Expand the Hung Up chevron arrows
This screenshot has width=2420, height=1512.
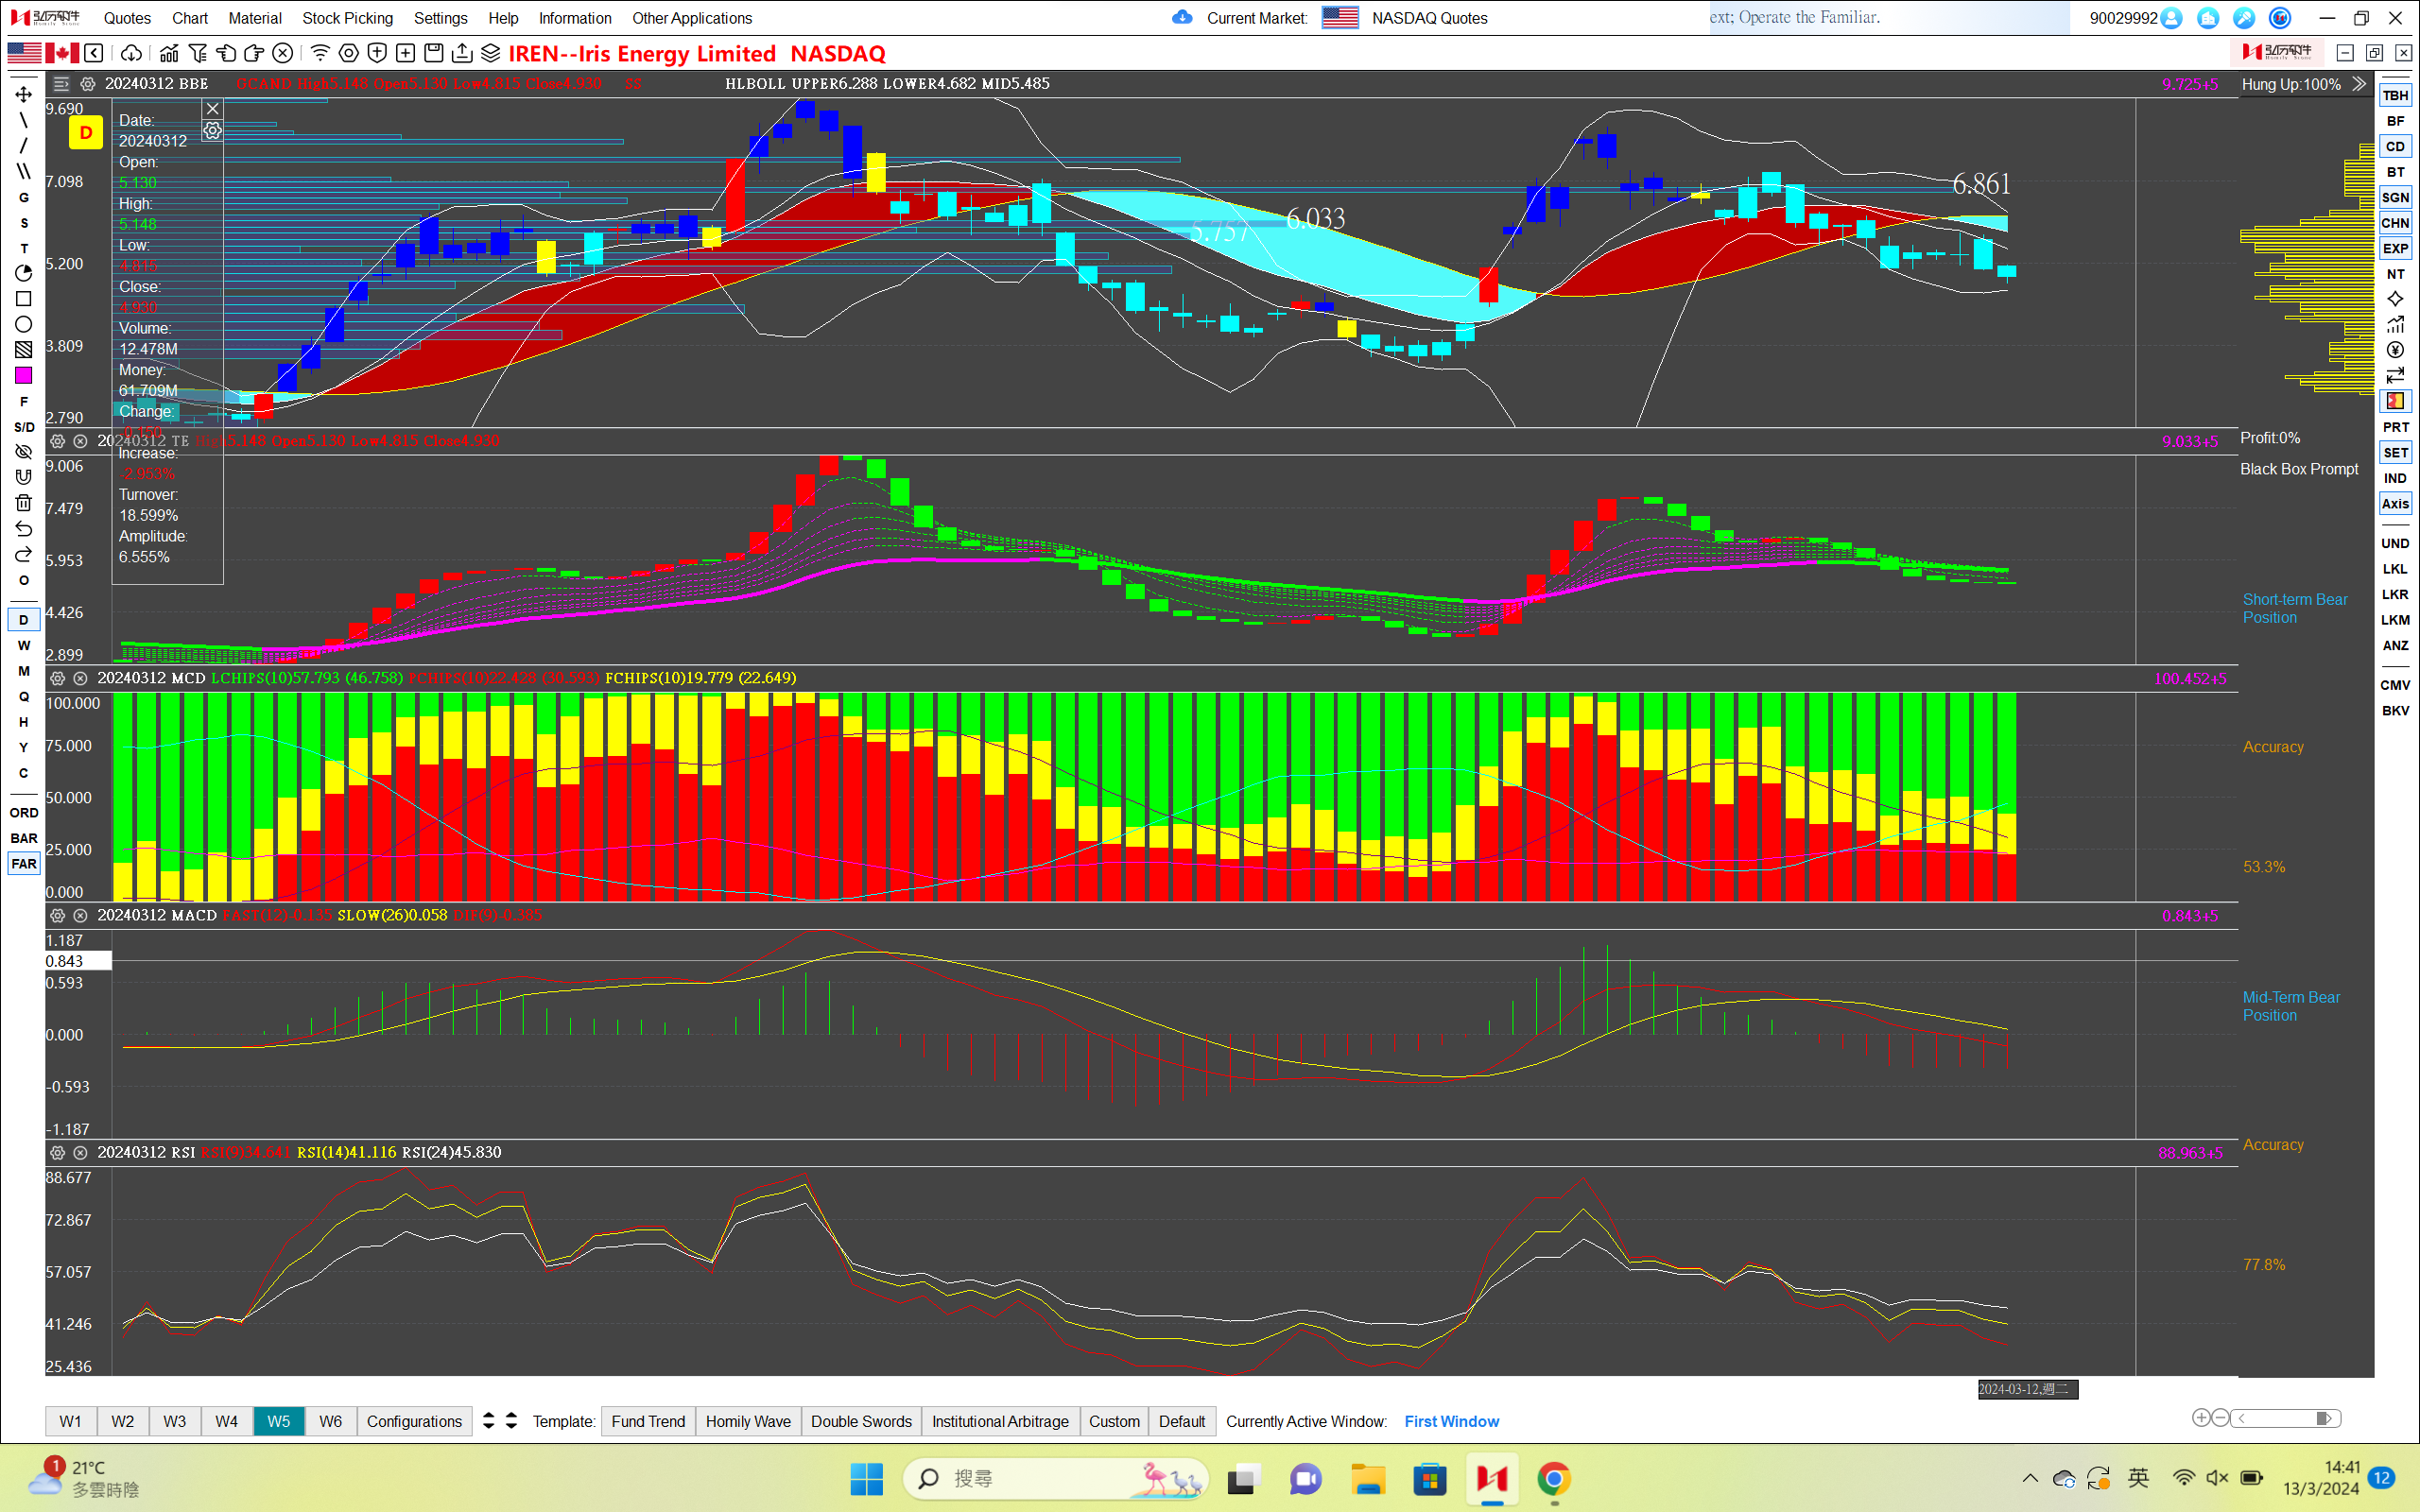click(x=2359, y=84)
